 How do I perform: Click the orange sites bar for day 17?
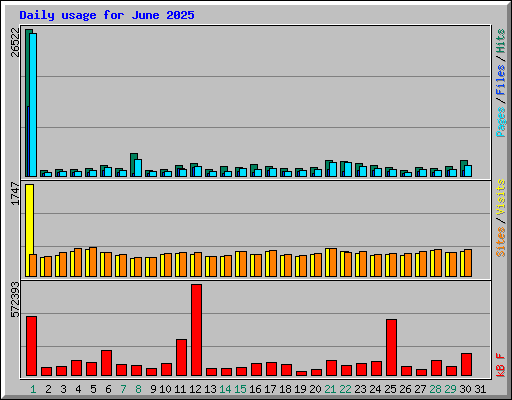coord(273,264)
